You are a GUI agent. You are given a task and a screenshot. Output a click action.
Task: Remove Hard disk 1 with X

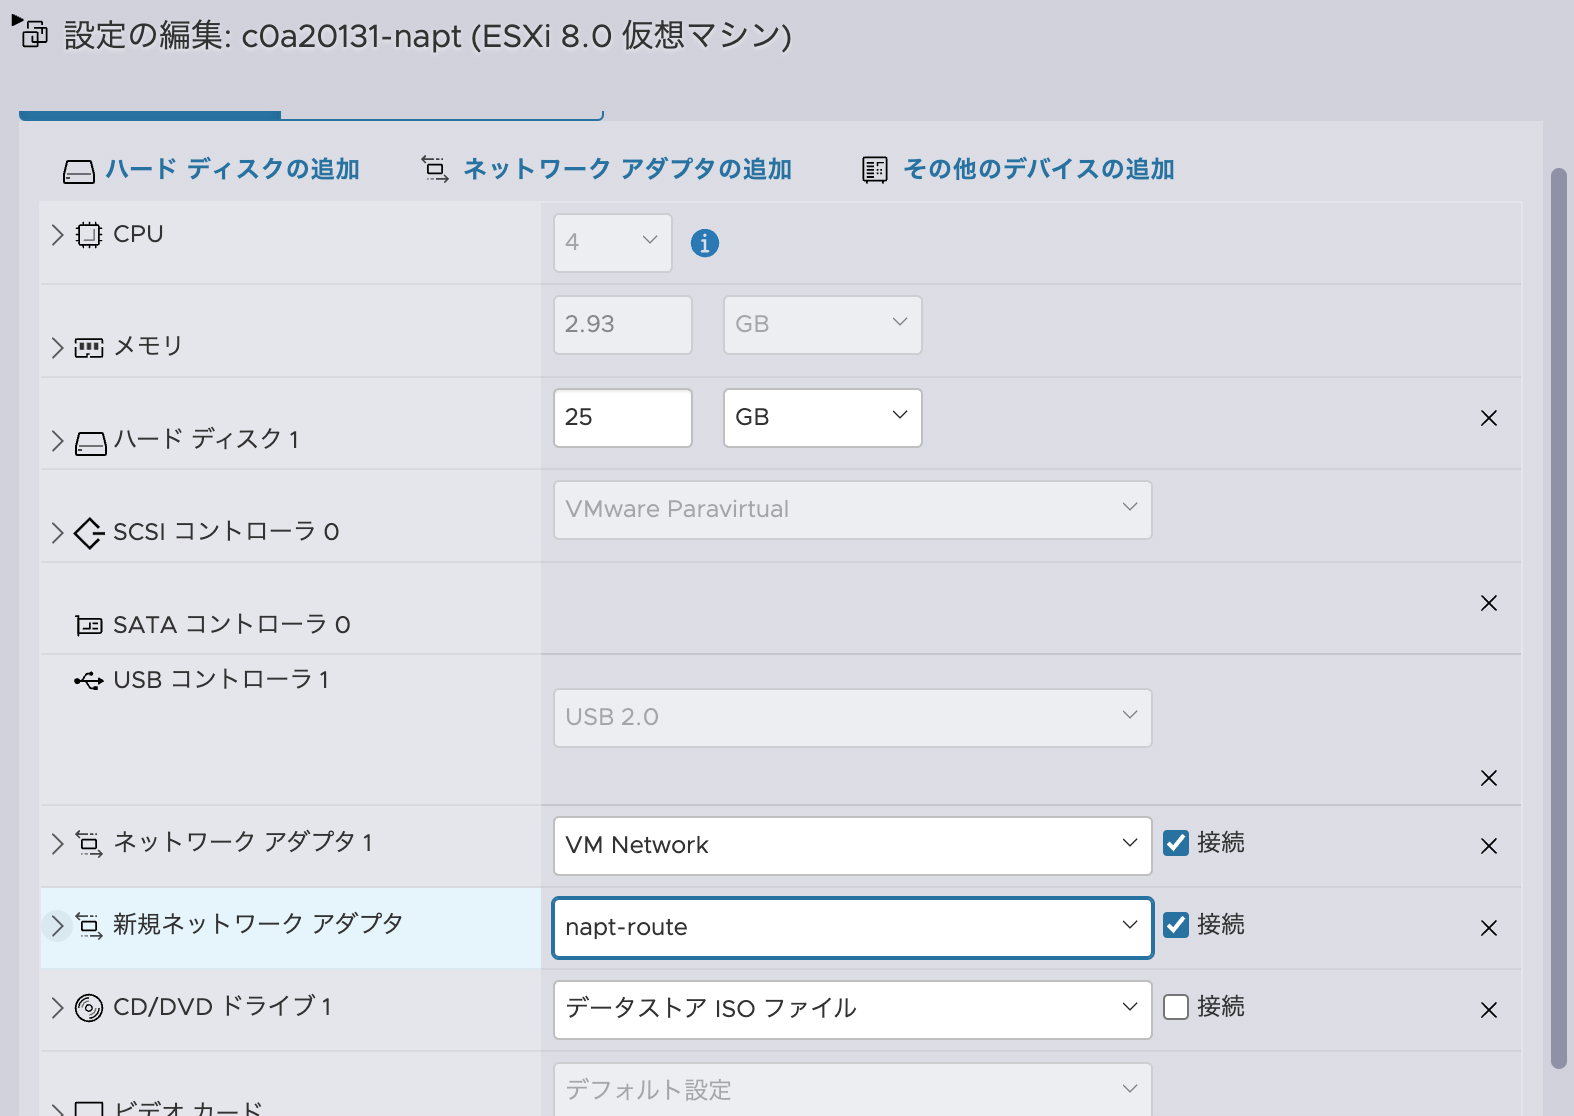1489,418
